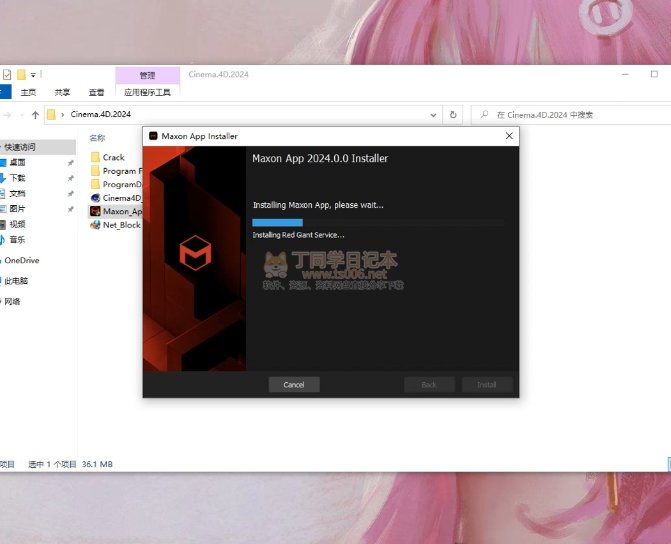Click the properties checkmark icon in title bar
Image resolution: width=671 pixels, height=544 pixels.
(x=7, y=74)
